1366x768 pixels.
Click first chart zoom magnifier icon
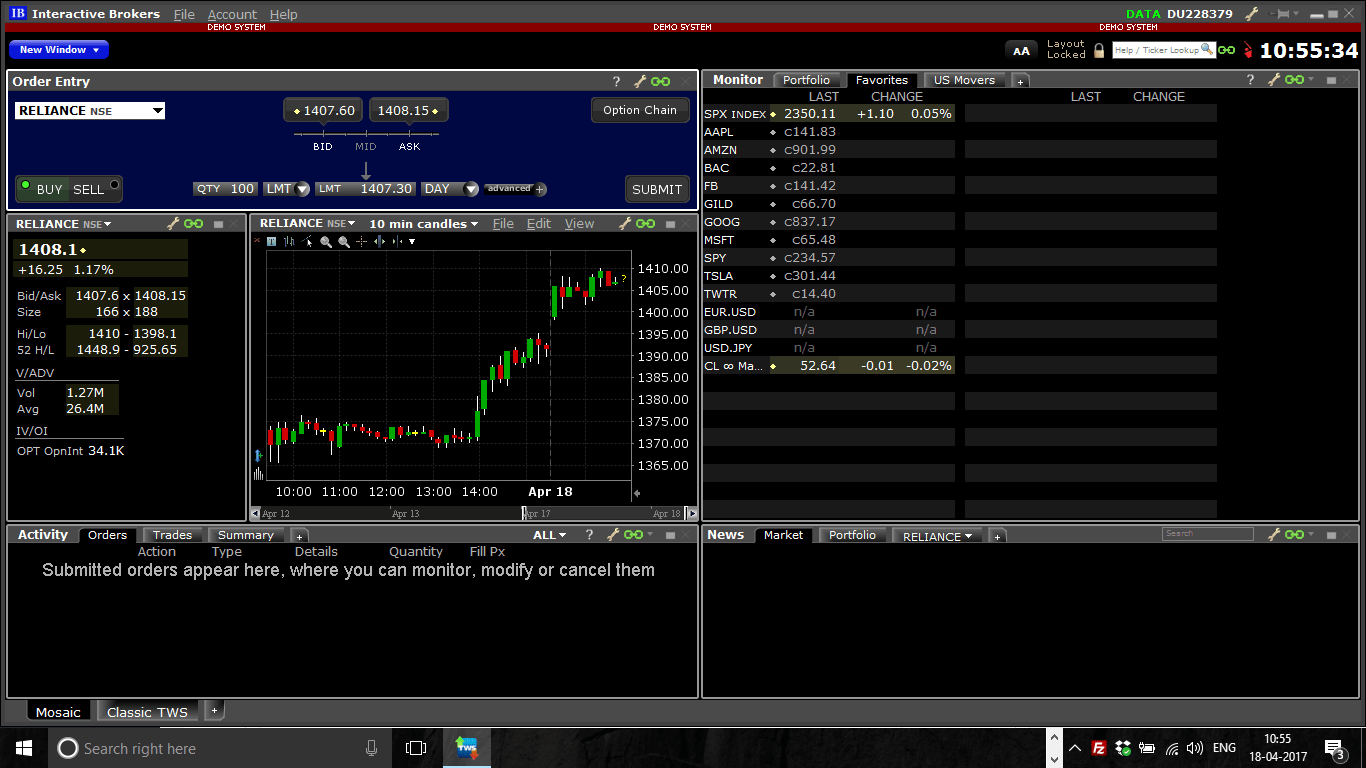(x=326, y=241)
